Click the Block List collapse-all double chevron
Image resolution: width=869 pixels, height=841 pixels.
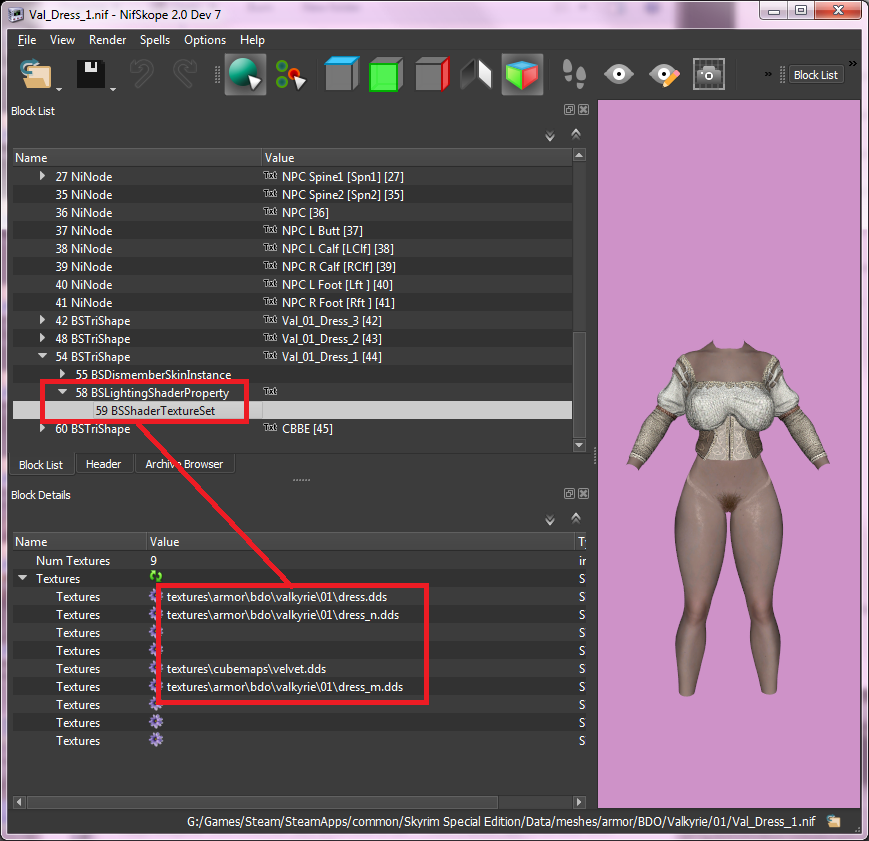click(x=550, y=136)
